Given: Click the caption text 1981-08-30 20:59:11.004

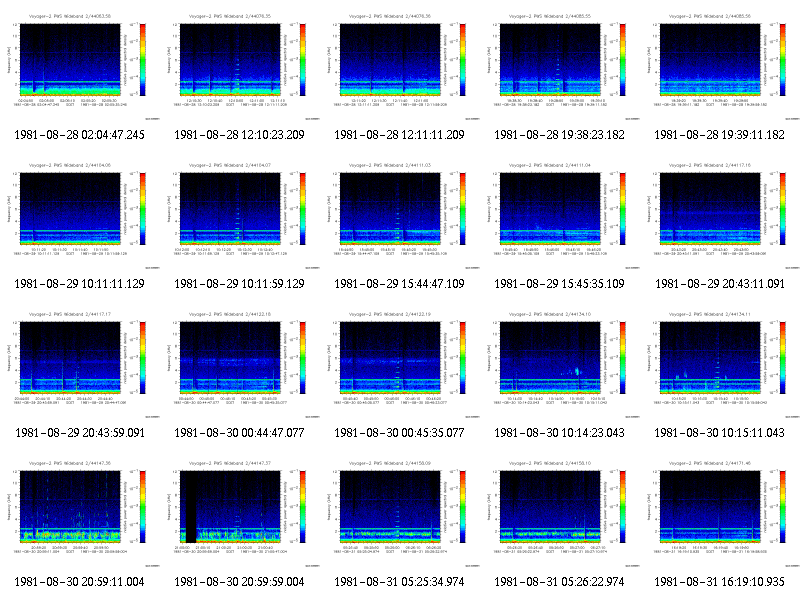Looking at the screenshot, I should [x=80, y=582].
